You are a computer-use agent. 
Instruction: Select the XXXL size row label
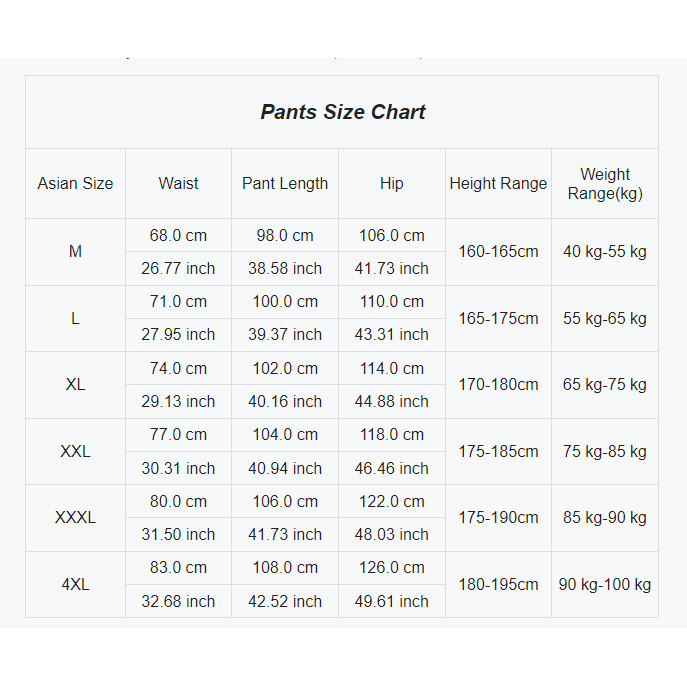[x=75, y=518]
